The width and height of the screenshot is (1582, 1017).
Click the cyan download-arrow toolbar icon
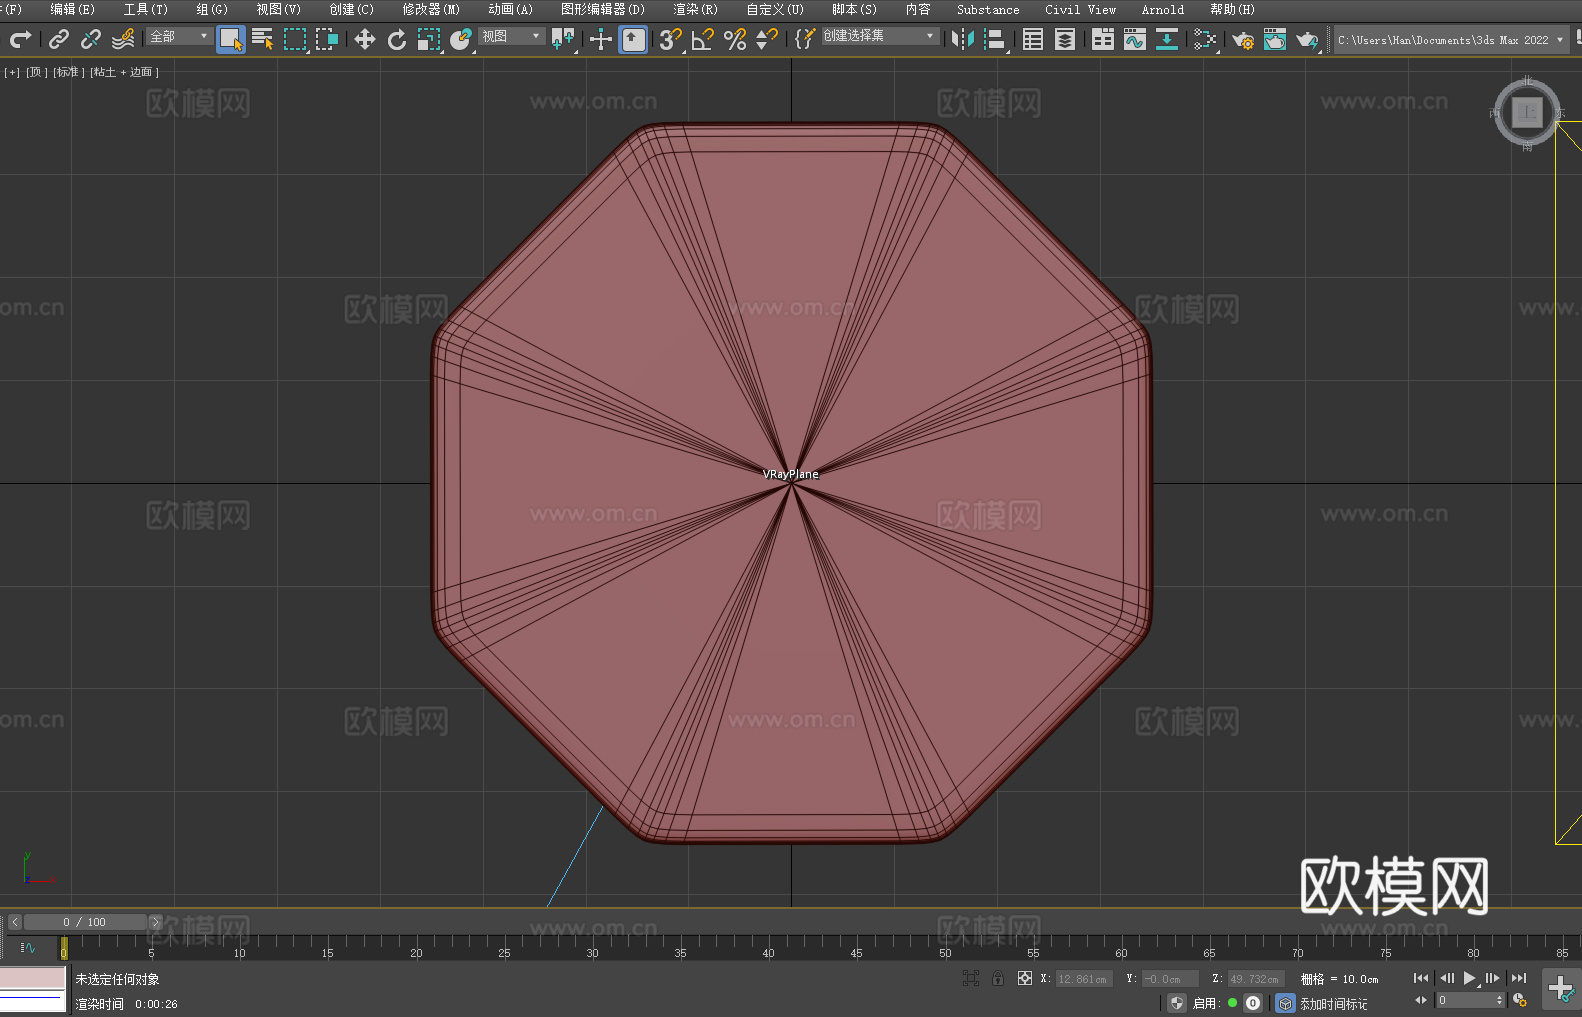tap(1167, 39)
